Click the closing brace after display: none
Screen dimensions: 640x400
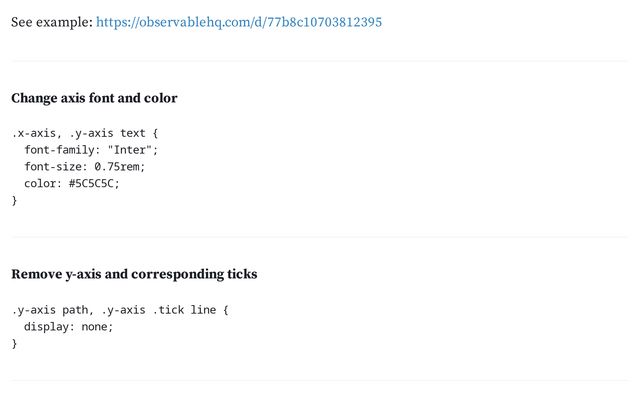(14, 344)
